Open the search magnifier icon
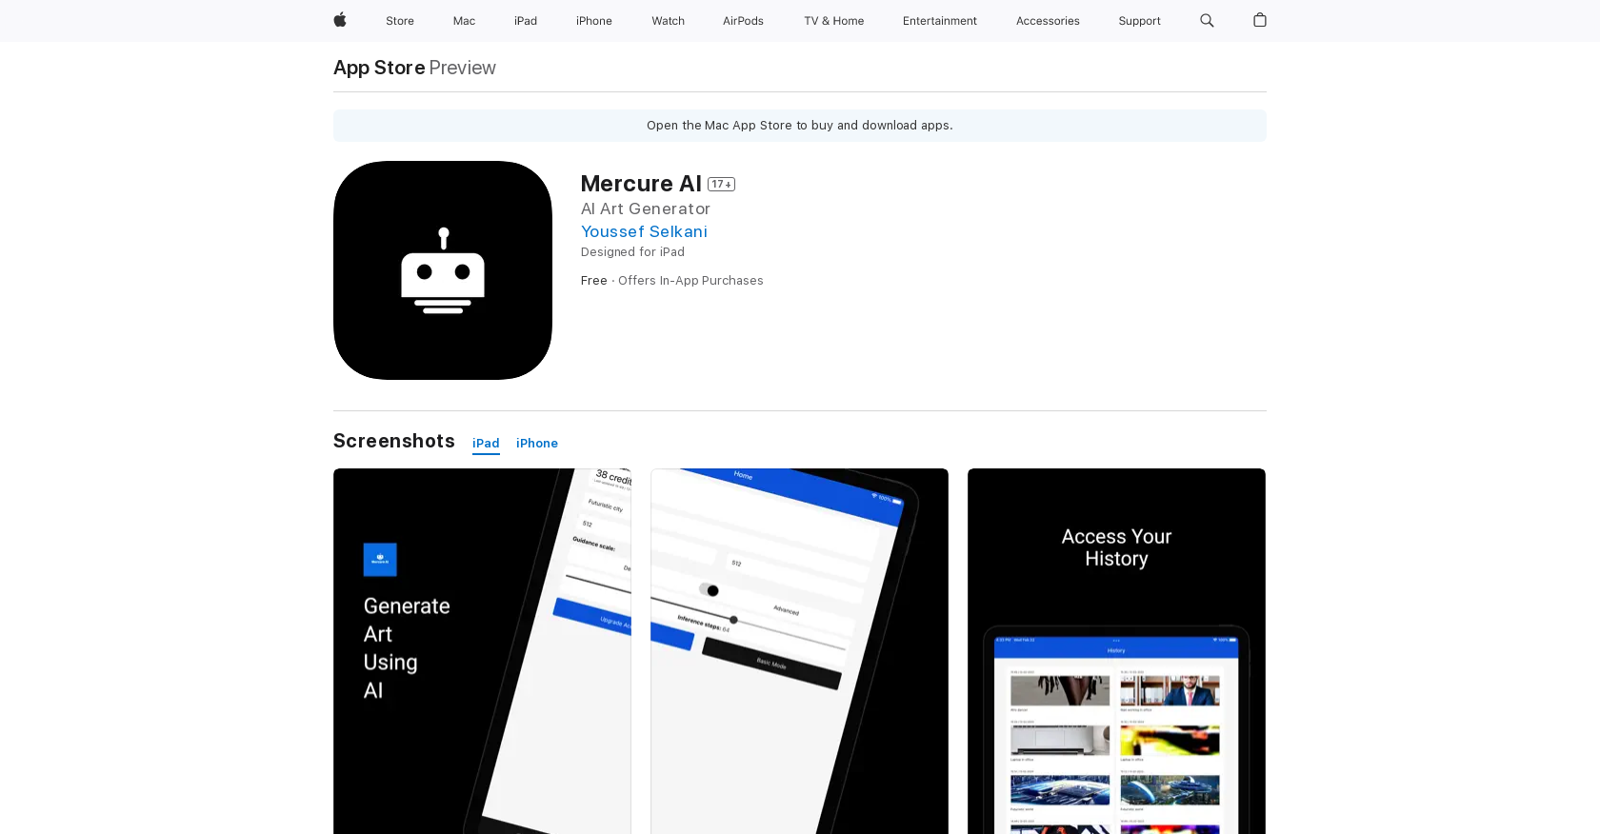The image size is (1600, 834). tap(1207, 20)
